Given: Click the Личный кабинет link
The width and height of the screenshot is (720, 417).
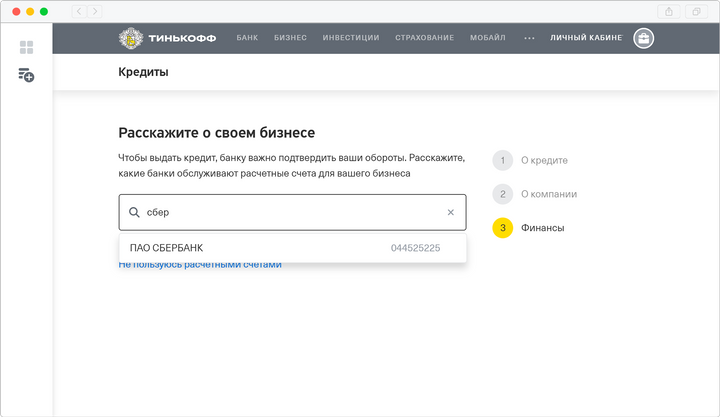Looking at the screenshot, I should (x=586, y=38).
